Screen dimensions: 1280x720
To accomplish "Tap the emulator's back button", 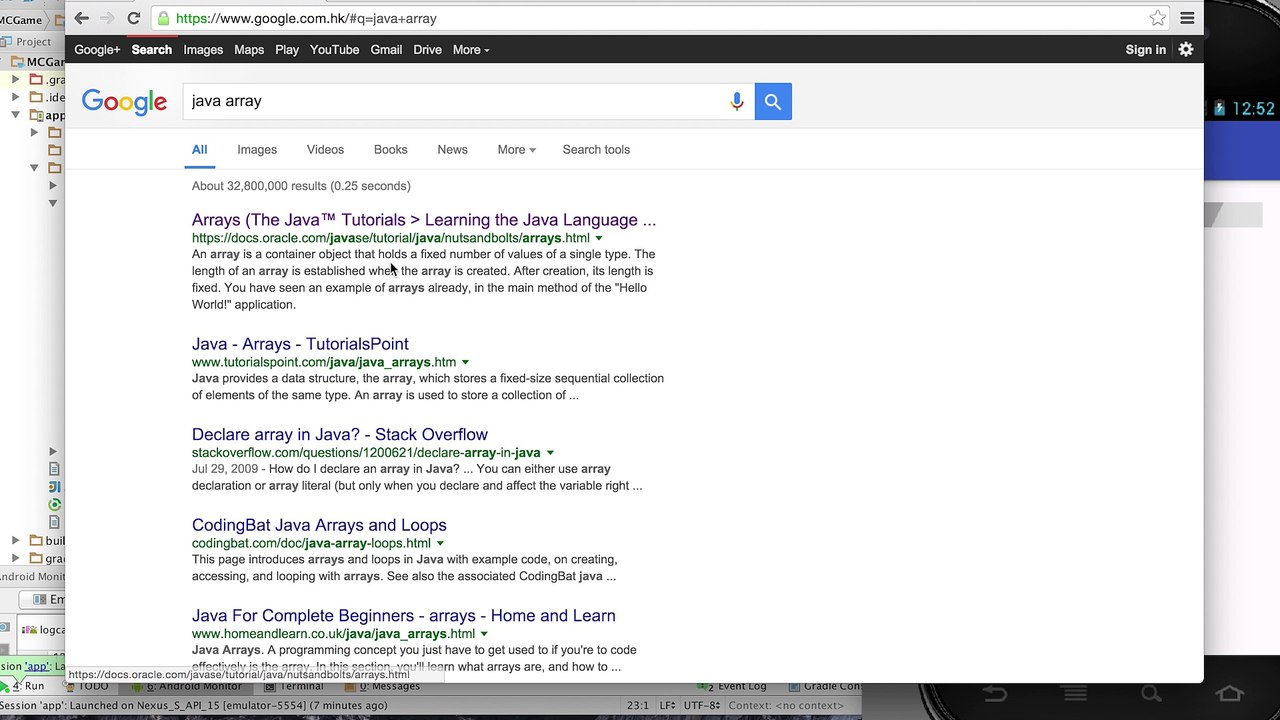I will tap(994, 693).
